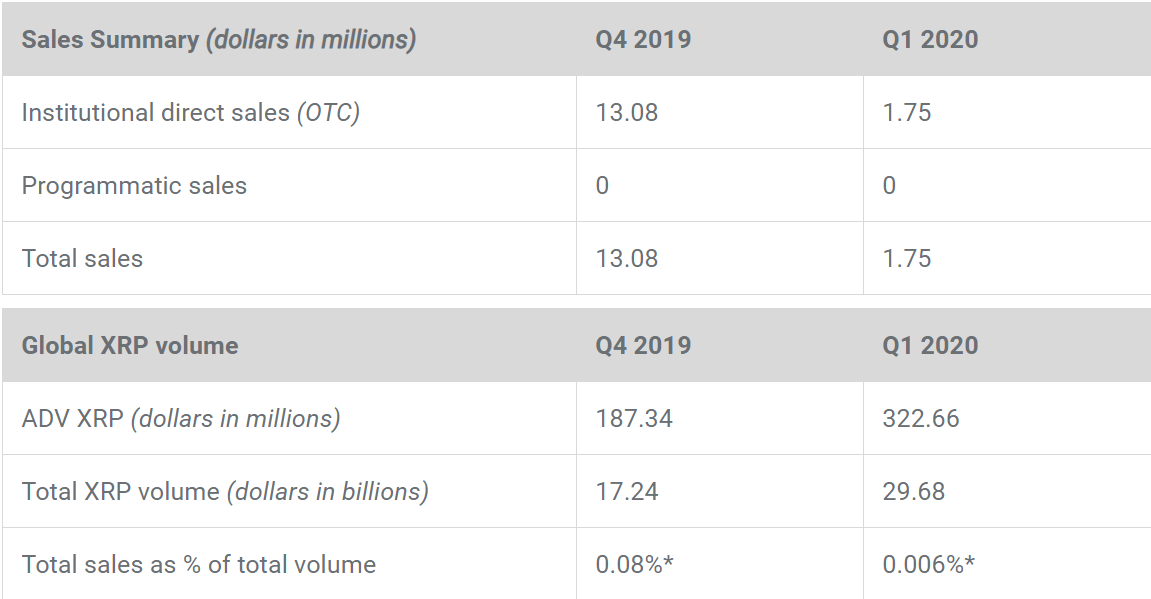Click Q4 2019 header in Global XRP volume table
1151x599 pixels.
point(643,346)
